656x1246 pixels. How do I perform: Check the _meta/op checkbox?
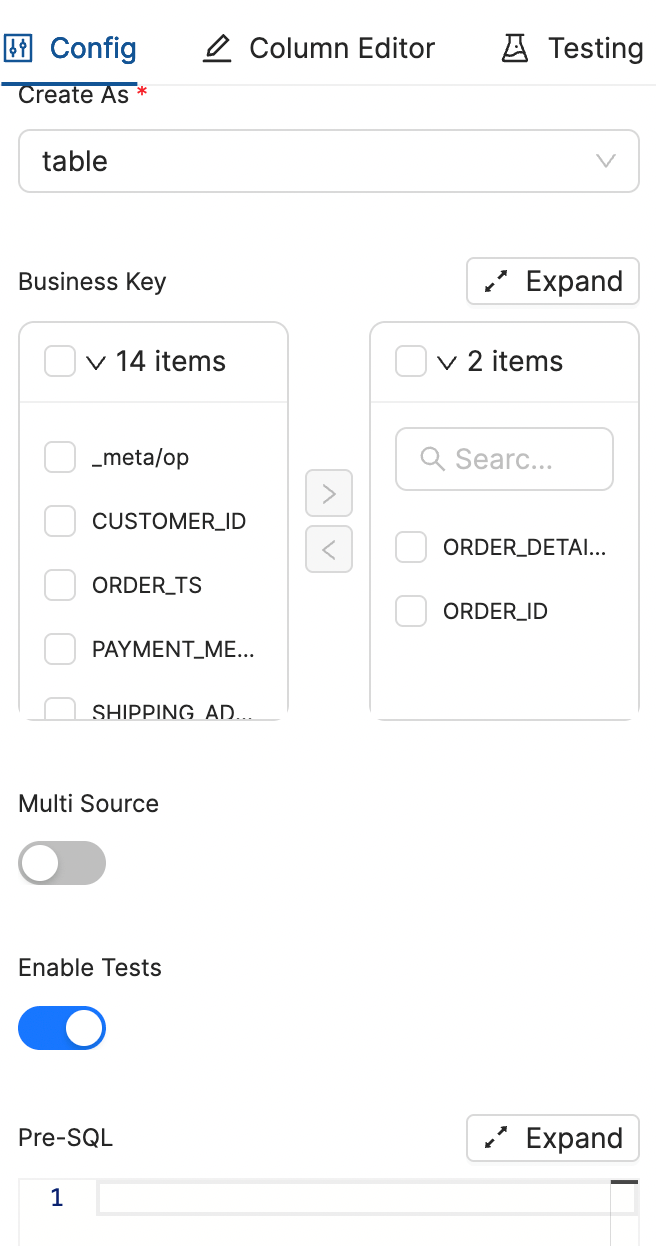pos(59,456)
